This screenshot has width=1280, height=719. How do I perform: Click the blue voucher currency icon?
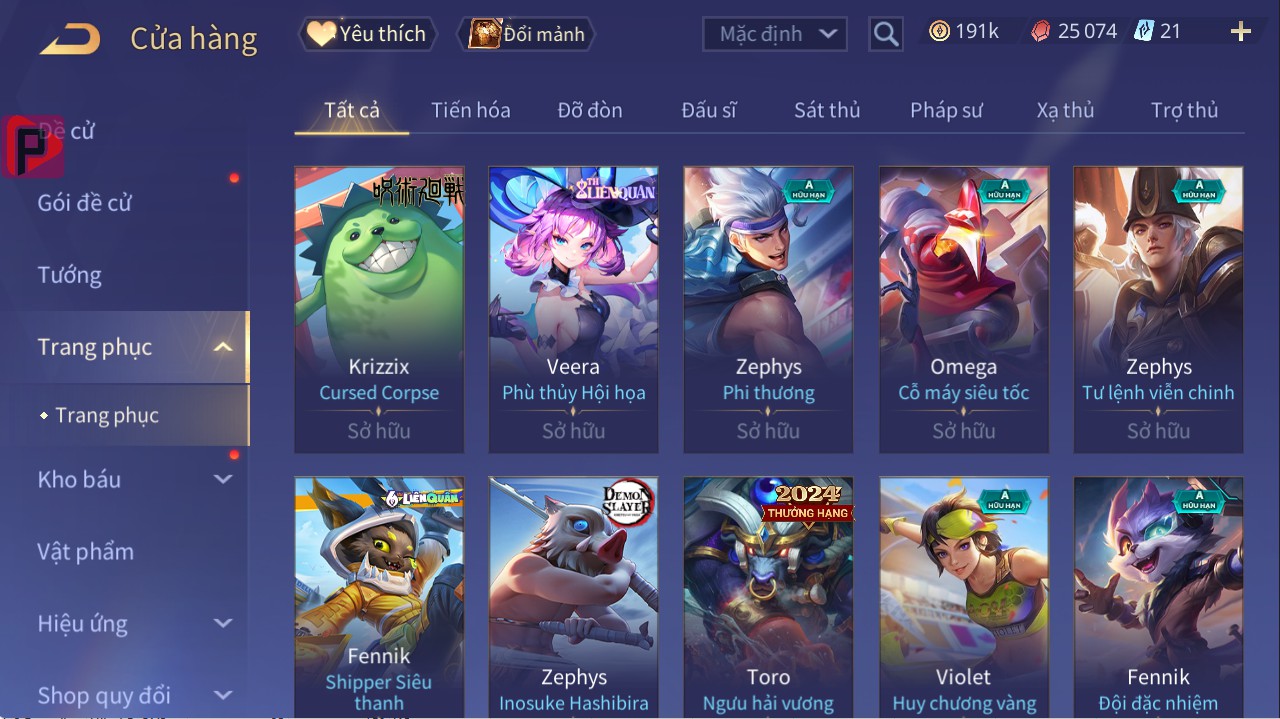(1143, 31)
